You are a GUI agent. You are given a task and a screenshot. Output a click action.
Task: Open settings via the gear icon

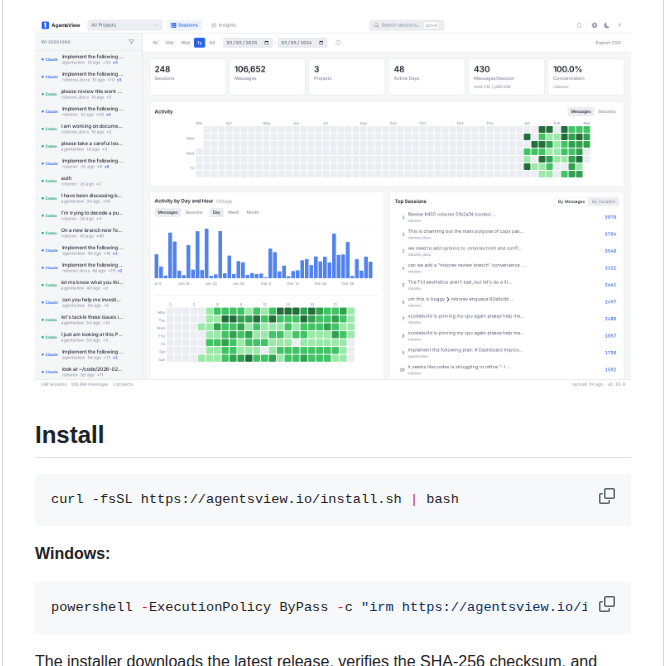pos(594,24)
